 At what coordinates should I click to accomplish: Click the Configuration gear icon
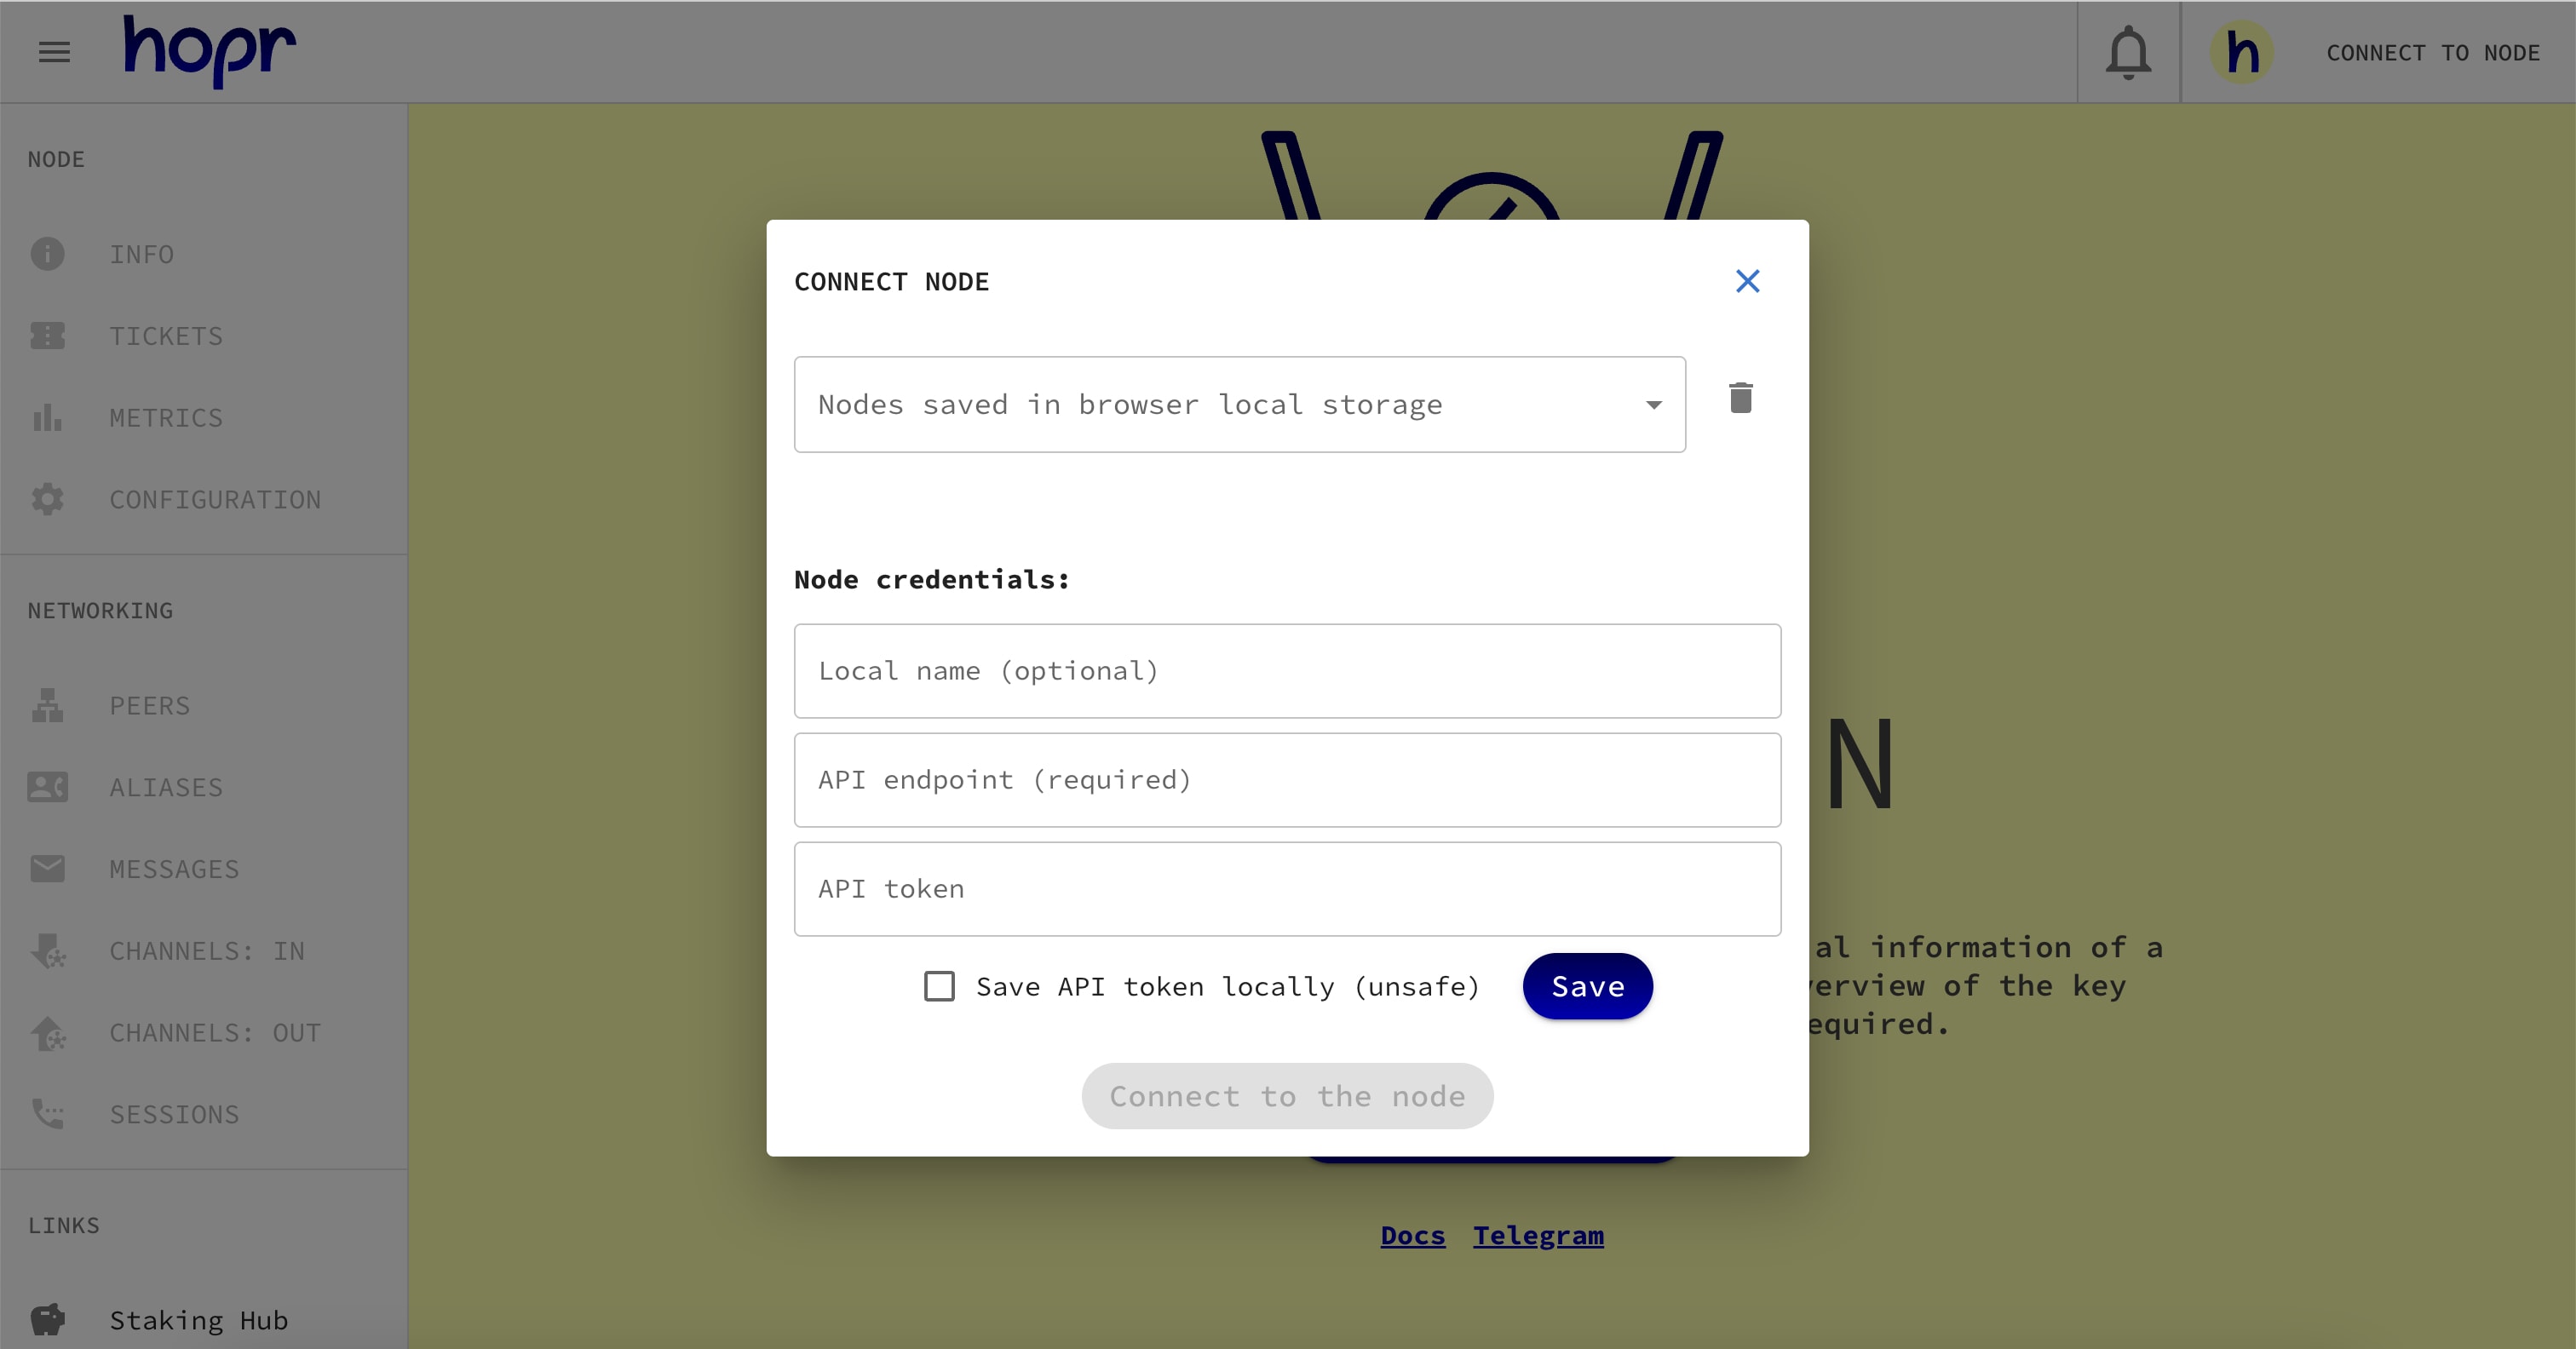[47, 499]
